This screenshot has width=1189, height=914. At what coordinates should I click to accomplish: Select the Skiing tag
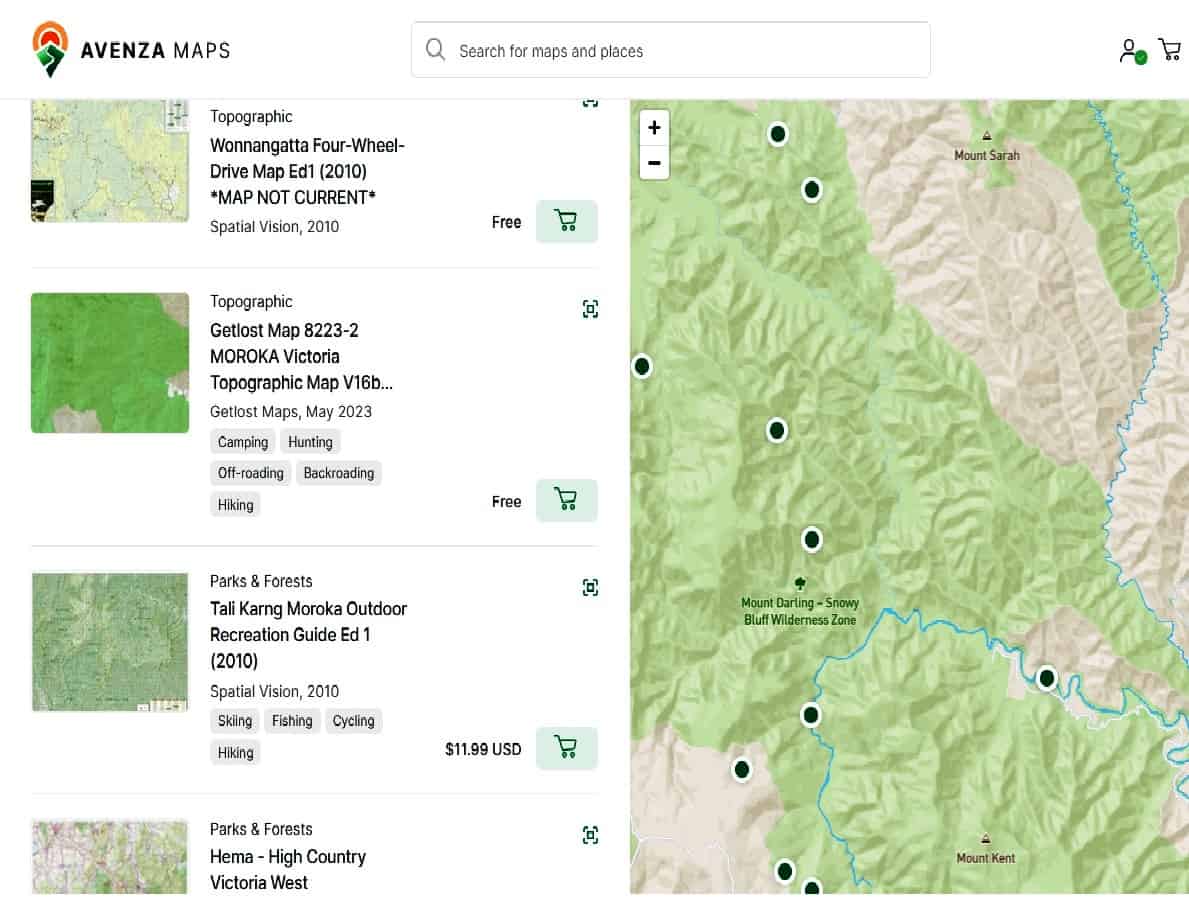tap(234, 721)
